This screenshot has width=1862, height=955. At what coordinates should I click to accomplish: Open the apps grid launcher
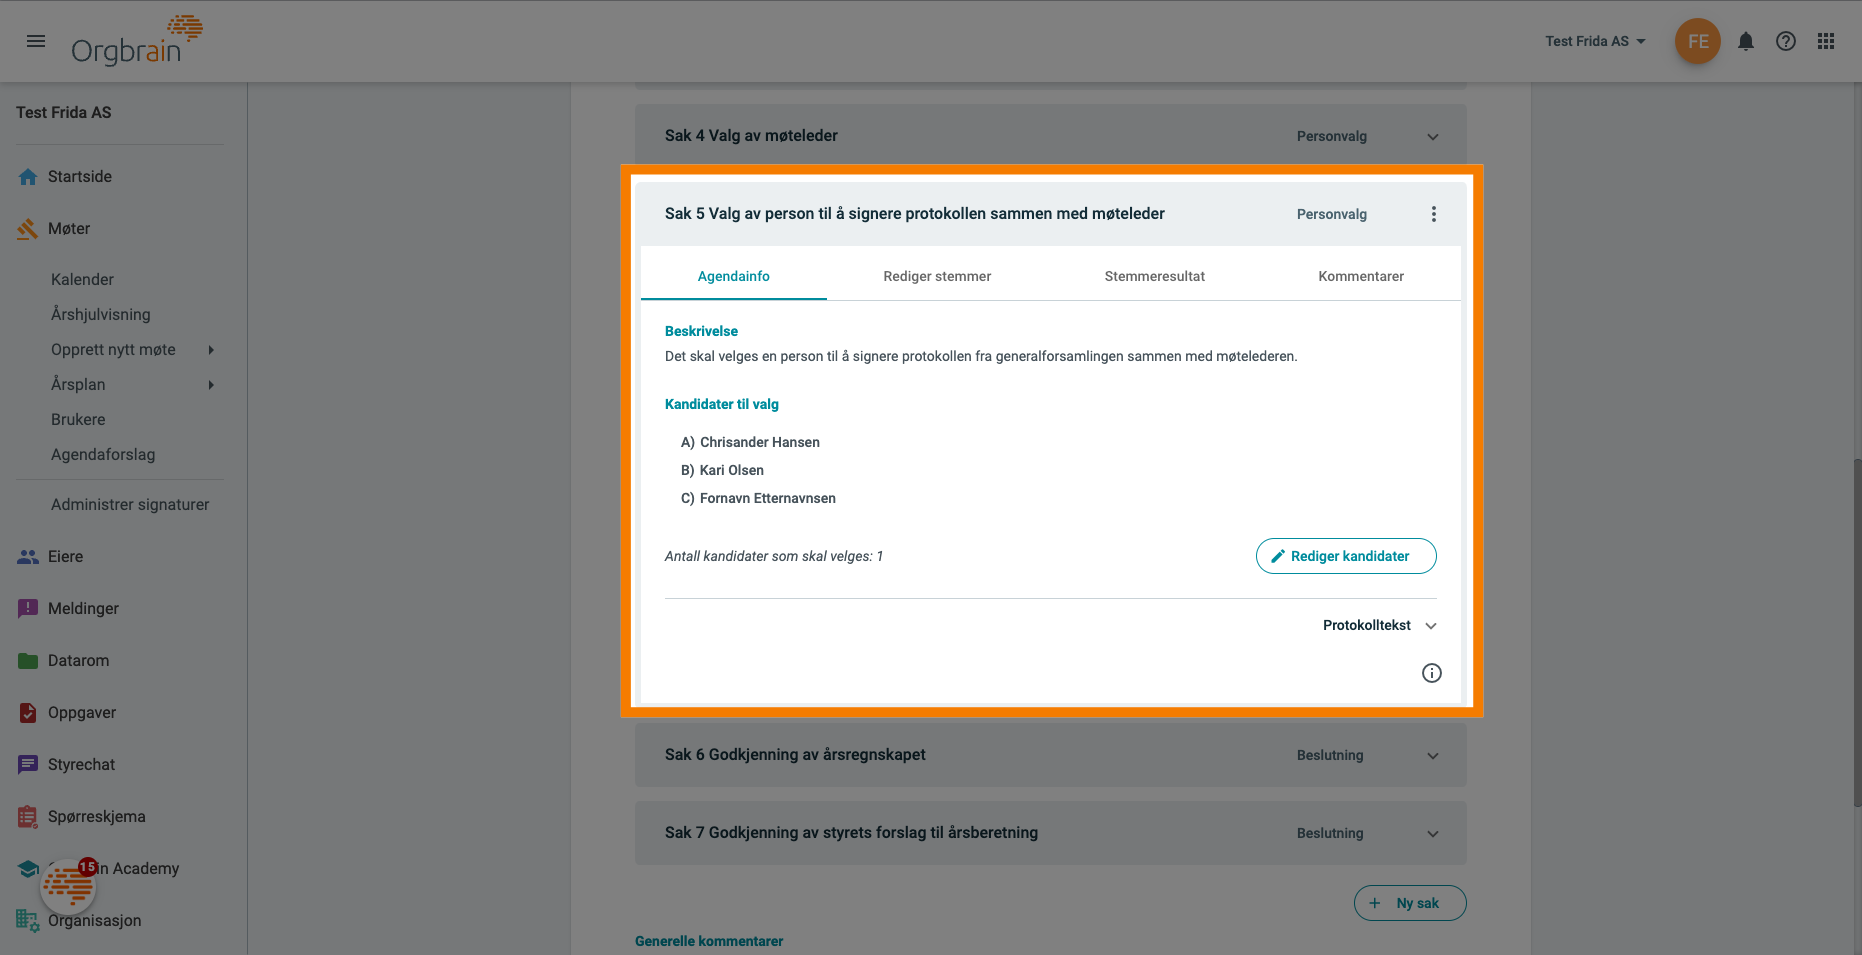pyautogui.click(x=1826, y=41)
